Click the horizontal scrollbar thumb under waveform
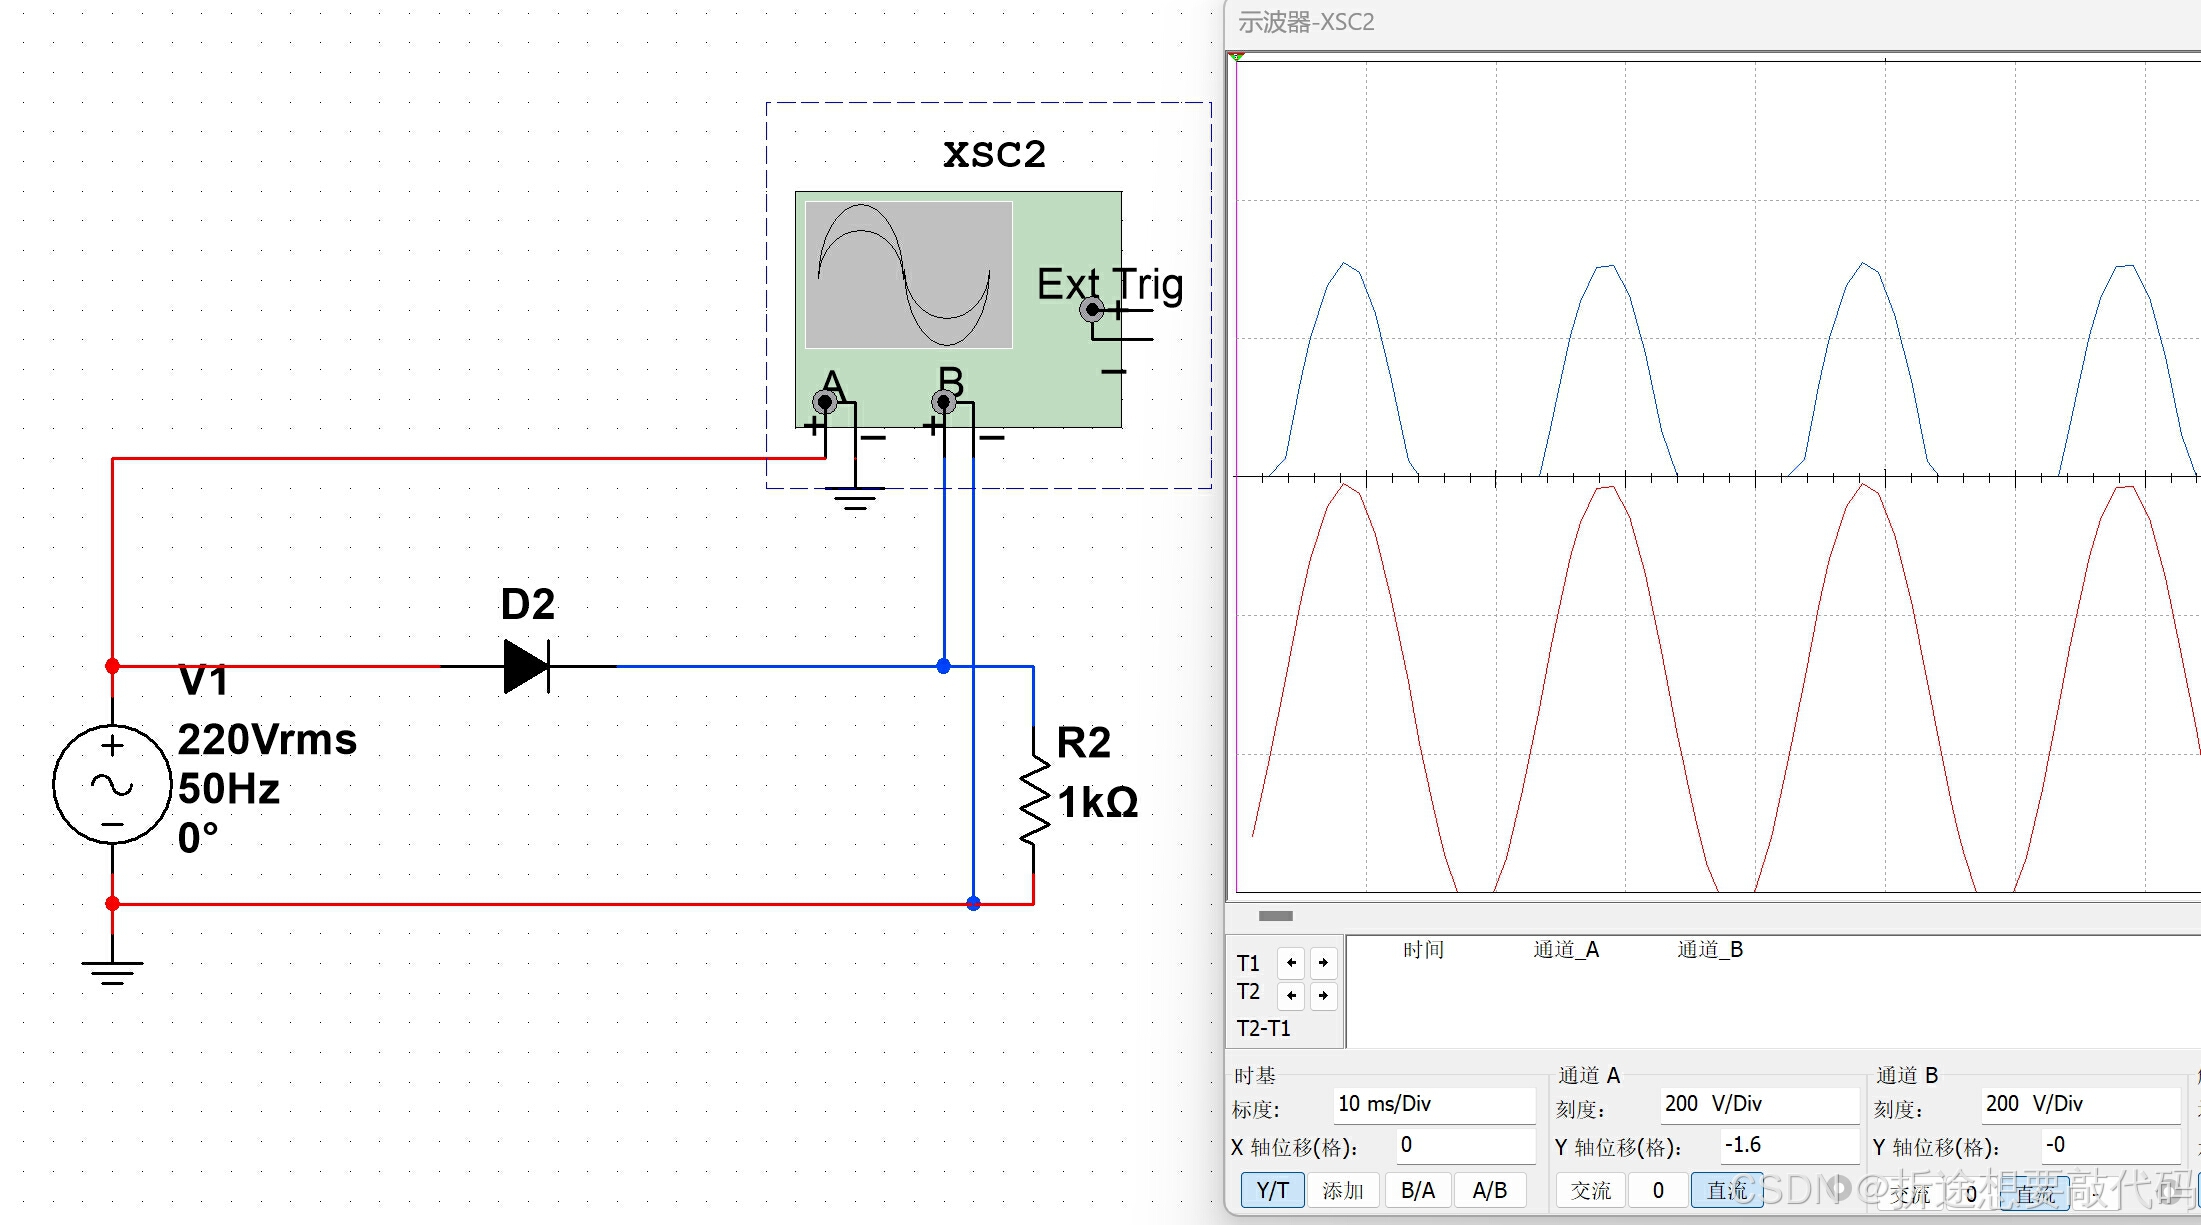 pos(1275,916)
